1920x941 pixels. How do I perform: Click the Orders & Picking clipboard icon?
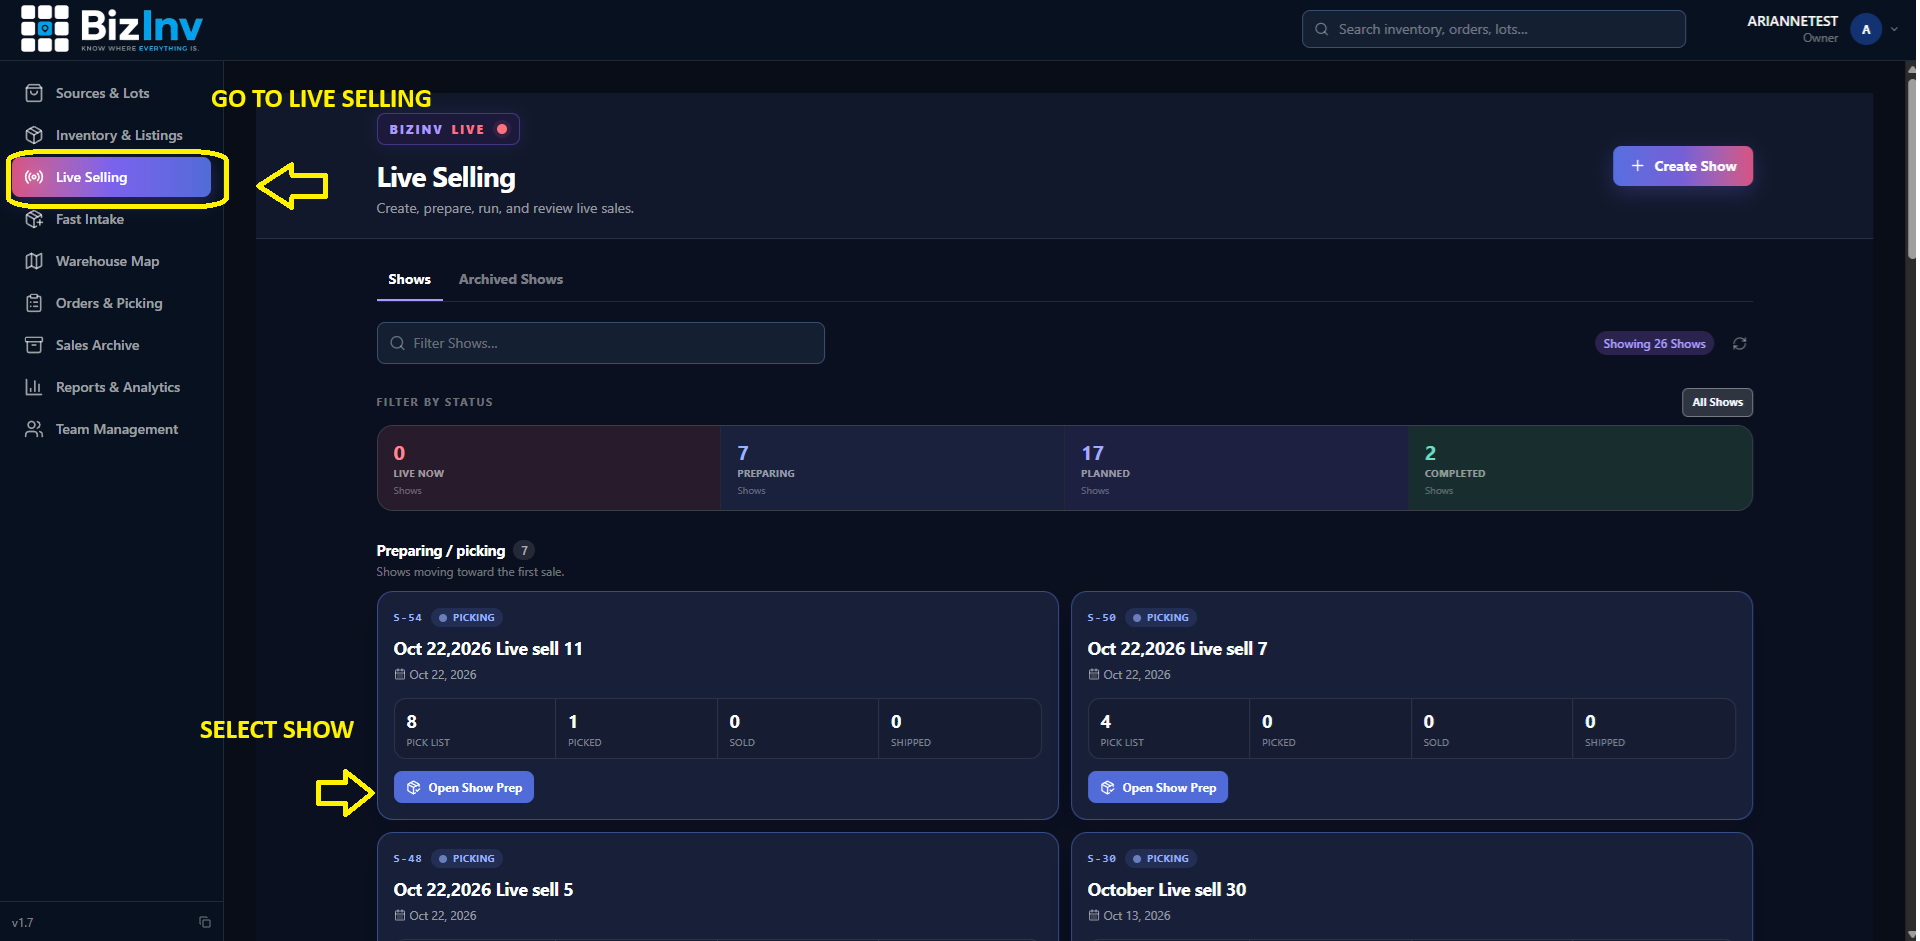click(x=34, y=303)
